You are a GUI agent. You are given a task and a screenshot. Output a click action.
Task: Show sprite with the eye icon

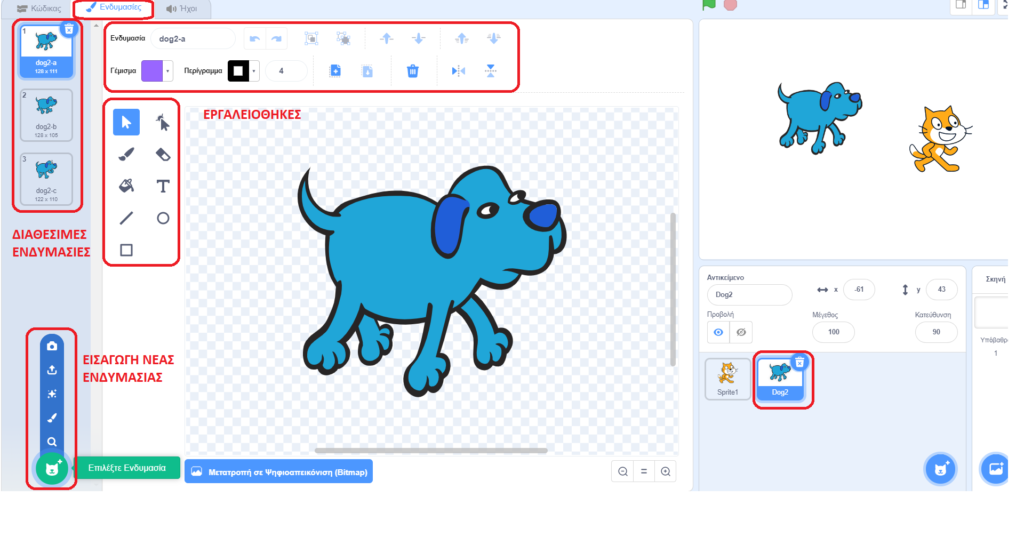tap(718, 332)
